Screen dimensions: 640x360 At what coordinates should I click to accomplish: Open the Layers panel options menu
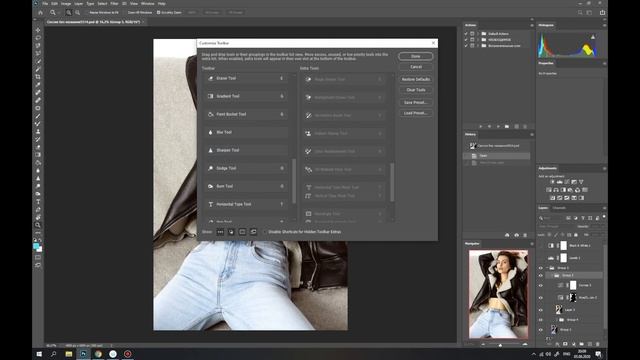[x=604, y=208]
